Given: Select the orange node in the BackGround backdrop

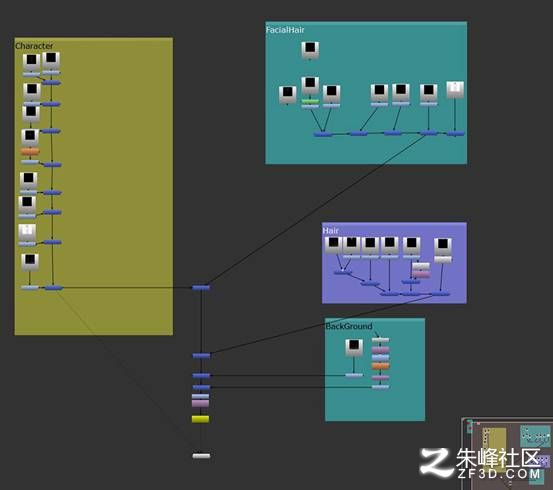Looking at the screenshot, I should coord(380,366).
